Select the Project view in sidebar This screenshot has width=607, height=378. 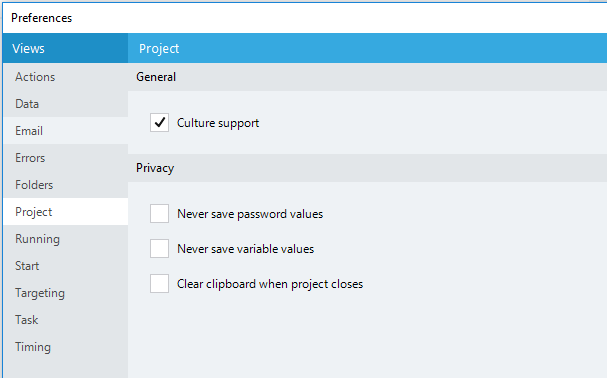pyautogui.click(x=65, y=212)
